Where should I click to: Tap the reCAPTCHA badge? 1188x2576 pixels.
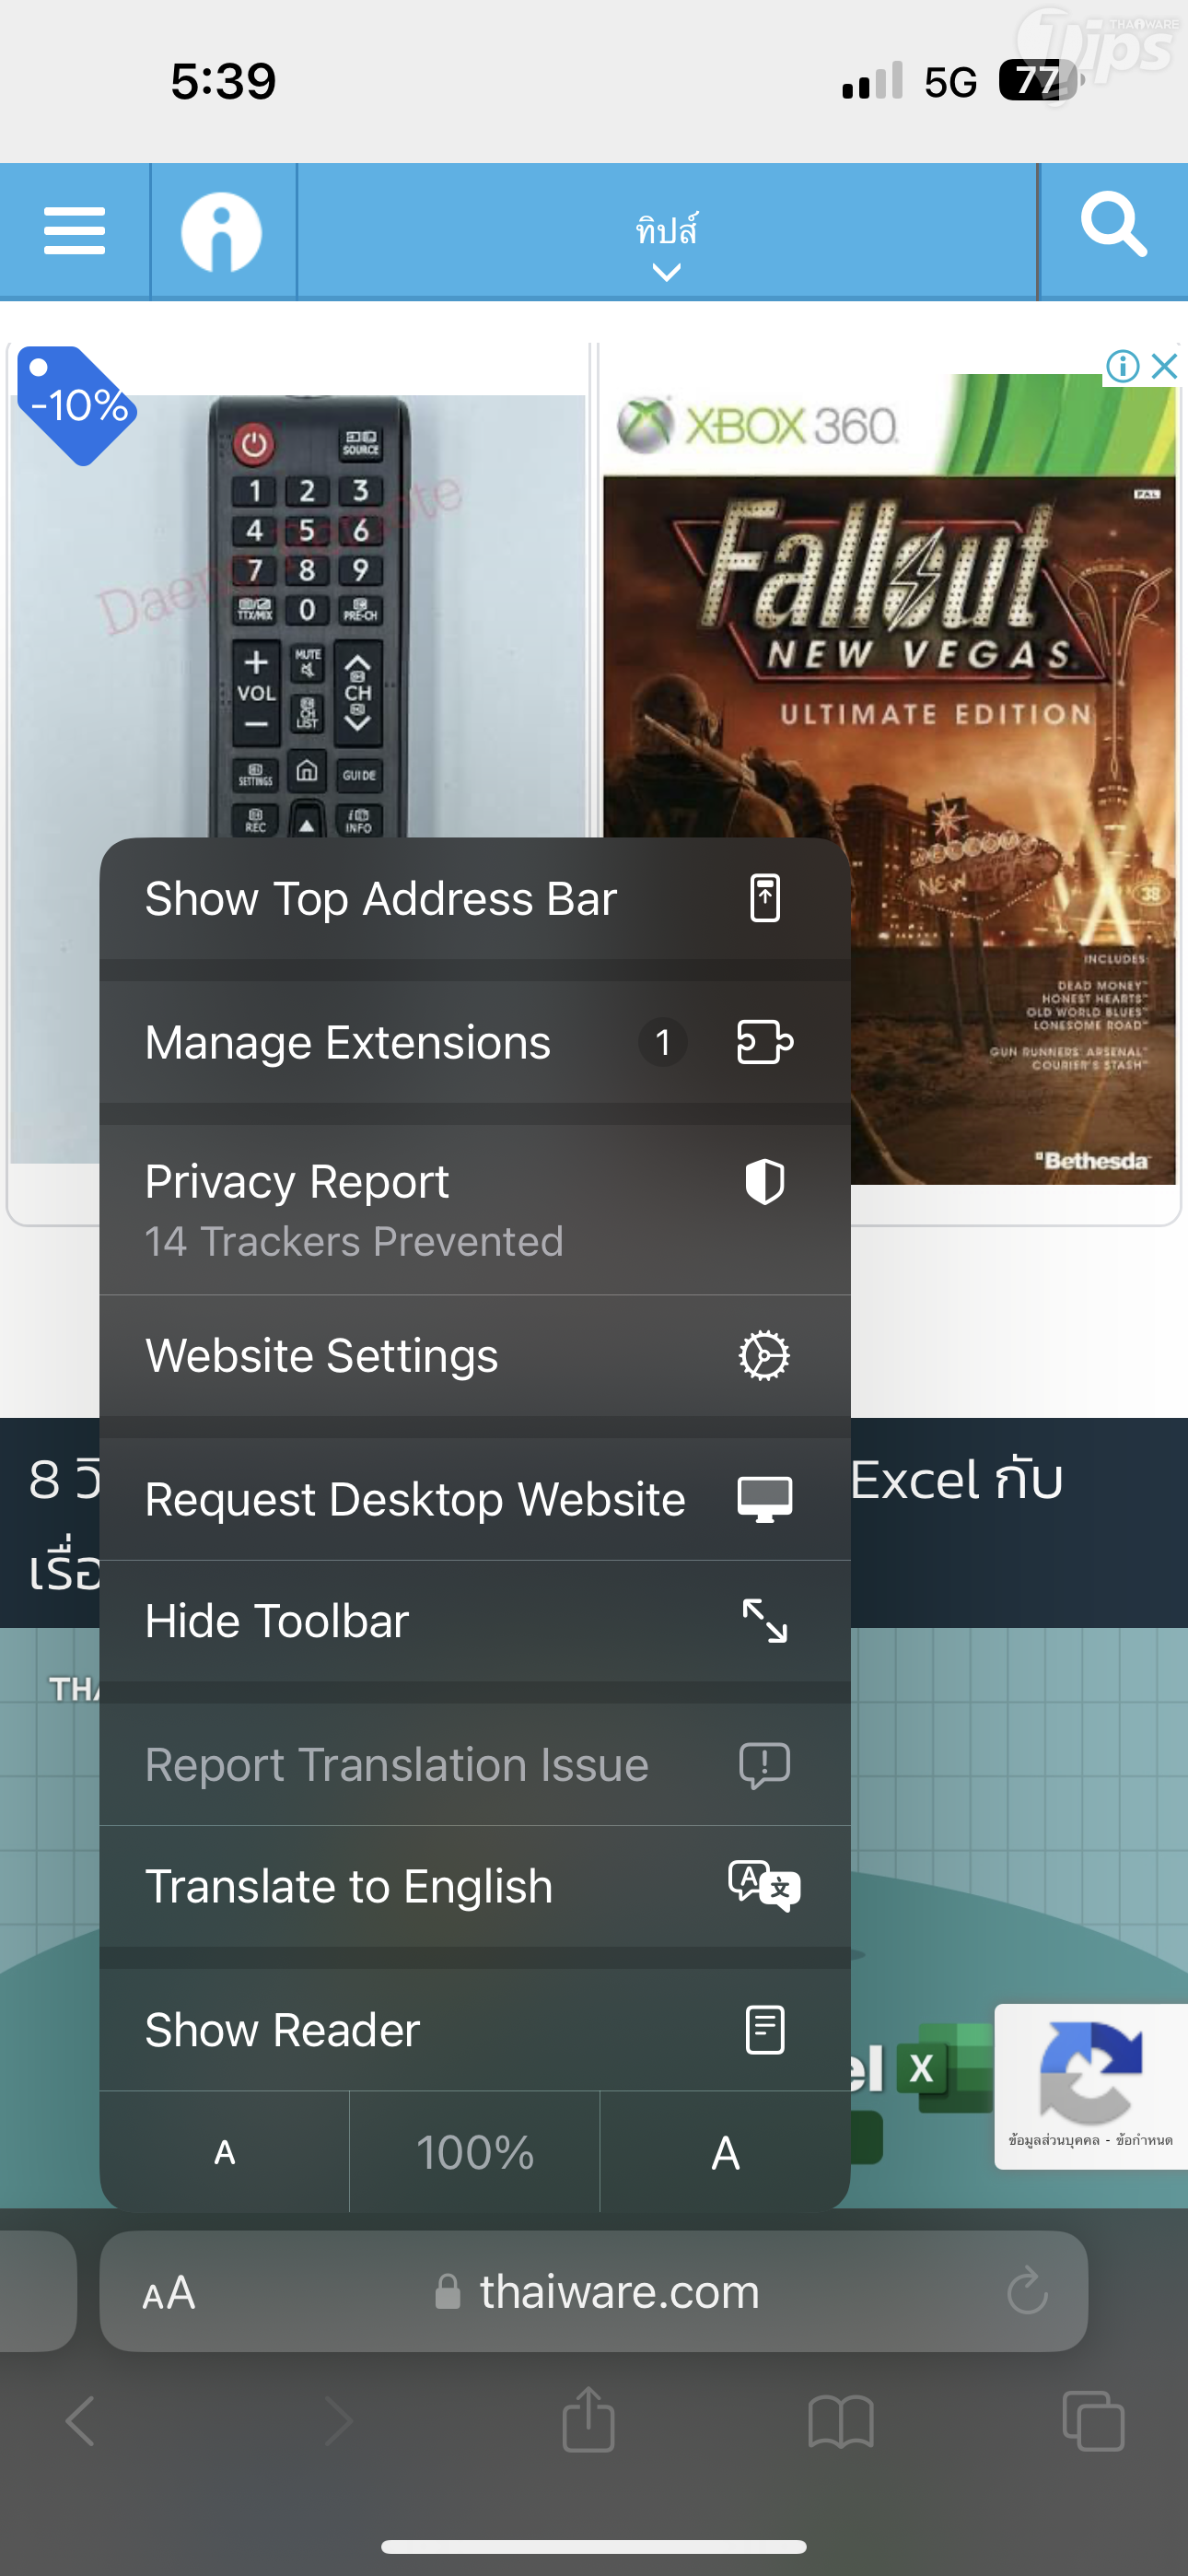(x=1091, y=2086)
